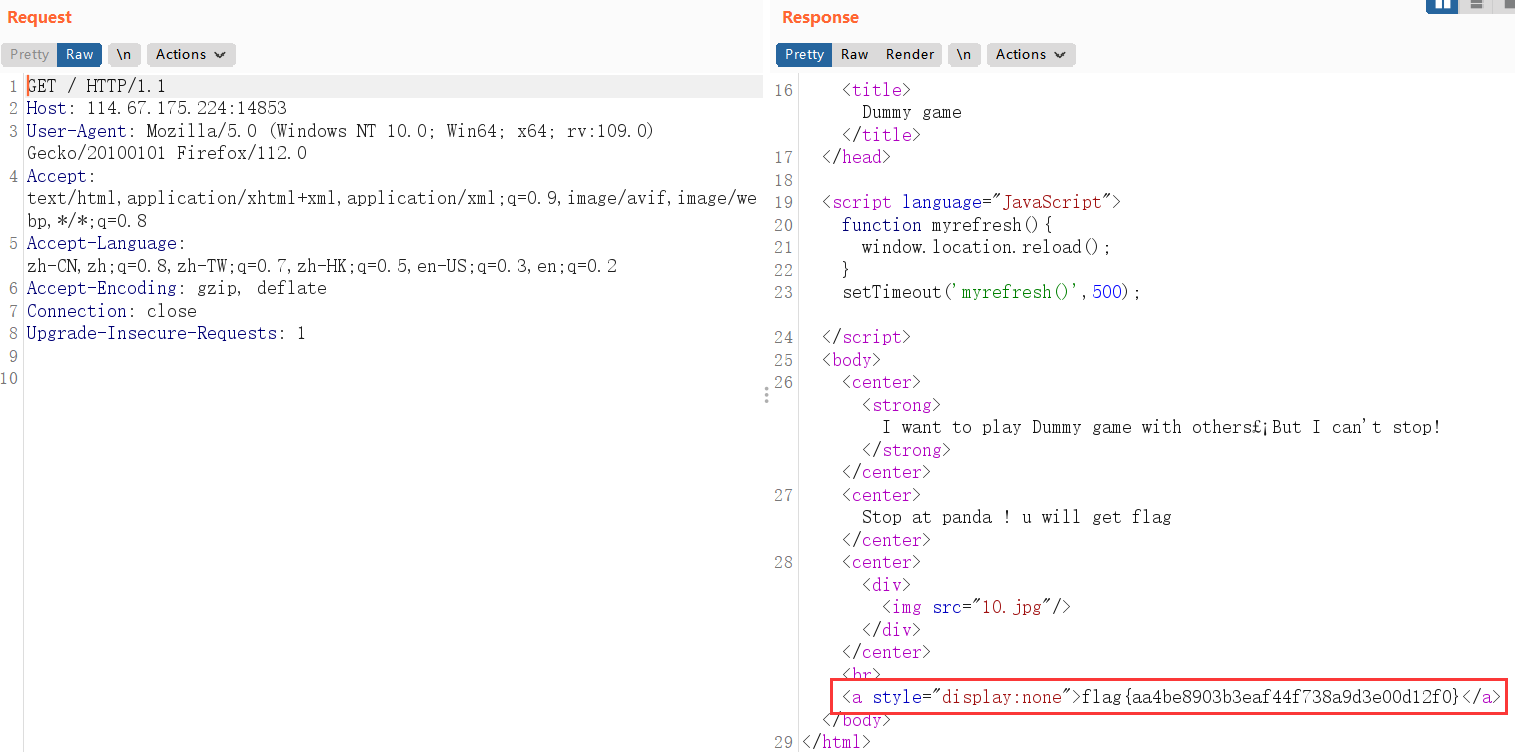Select the Pretty tab in Request panel

29,55
